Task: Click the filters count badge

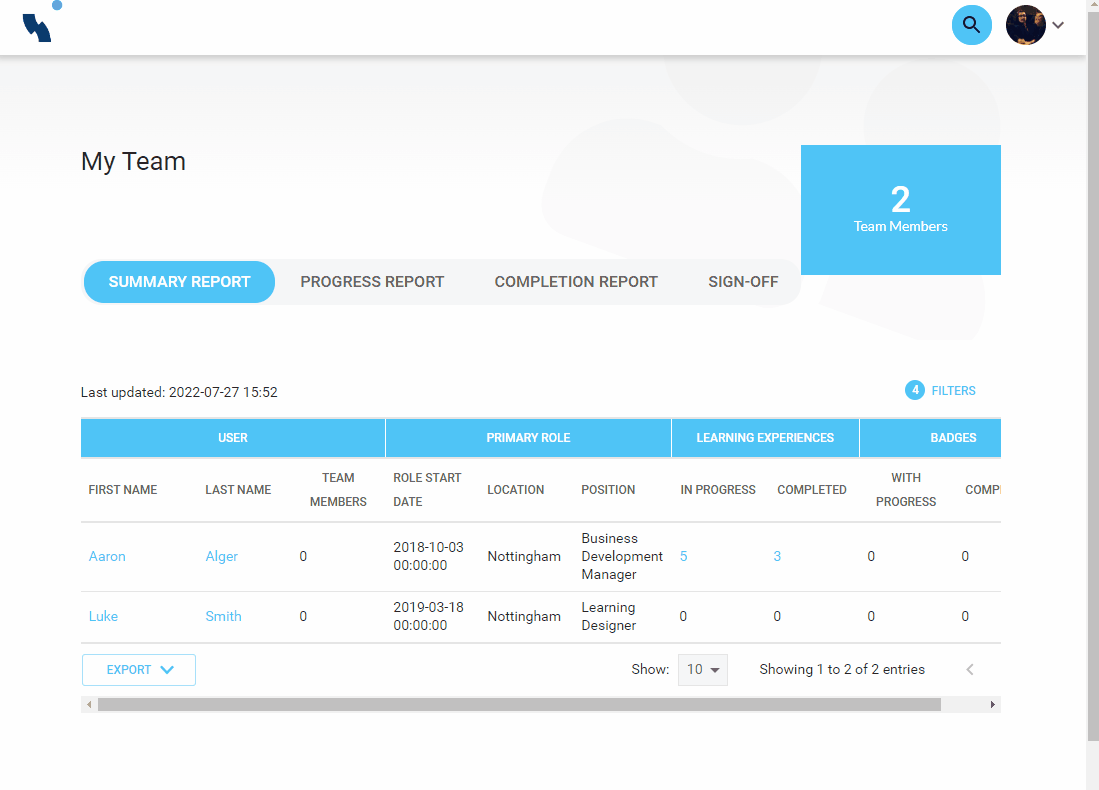Action: pyautogui.click(x=914, y=391)
